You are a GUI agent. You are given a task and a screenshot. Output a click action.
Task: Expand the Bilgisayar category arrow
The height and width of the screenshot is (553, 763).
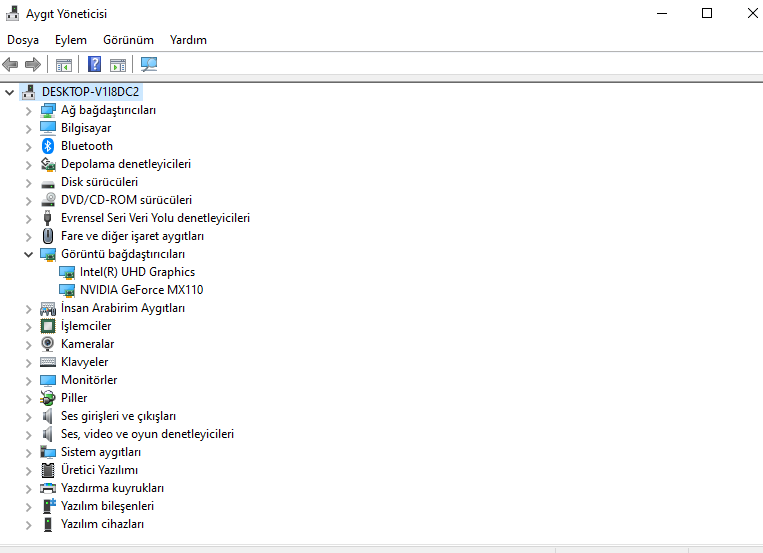[29, 129]
